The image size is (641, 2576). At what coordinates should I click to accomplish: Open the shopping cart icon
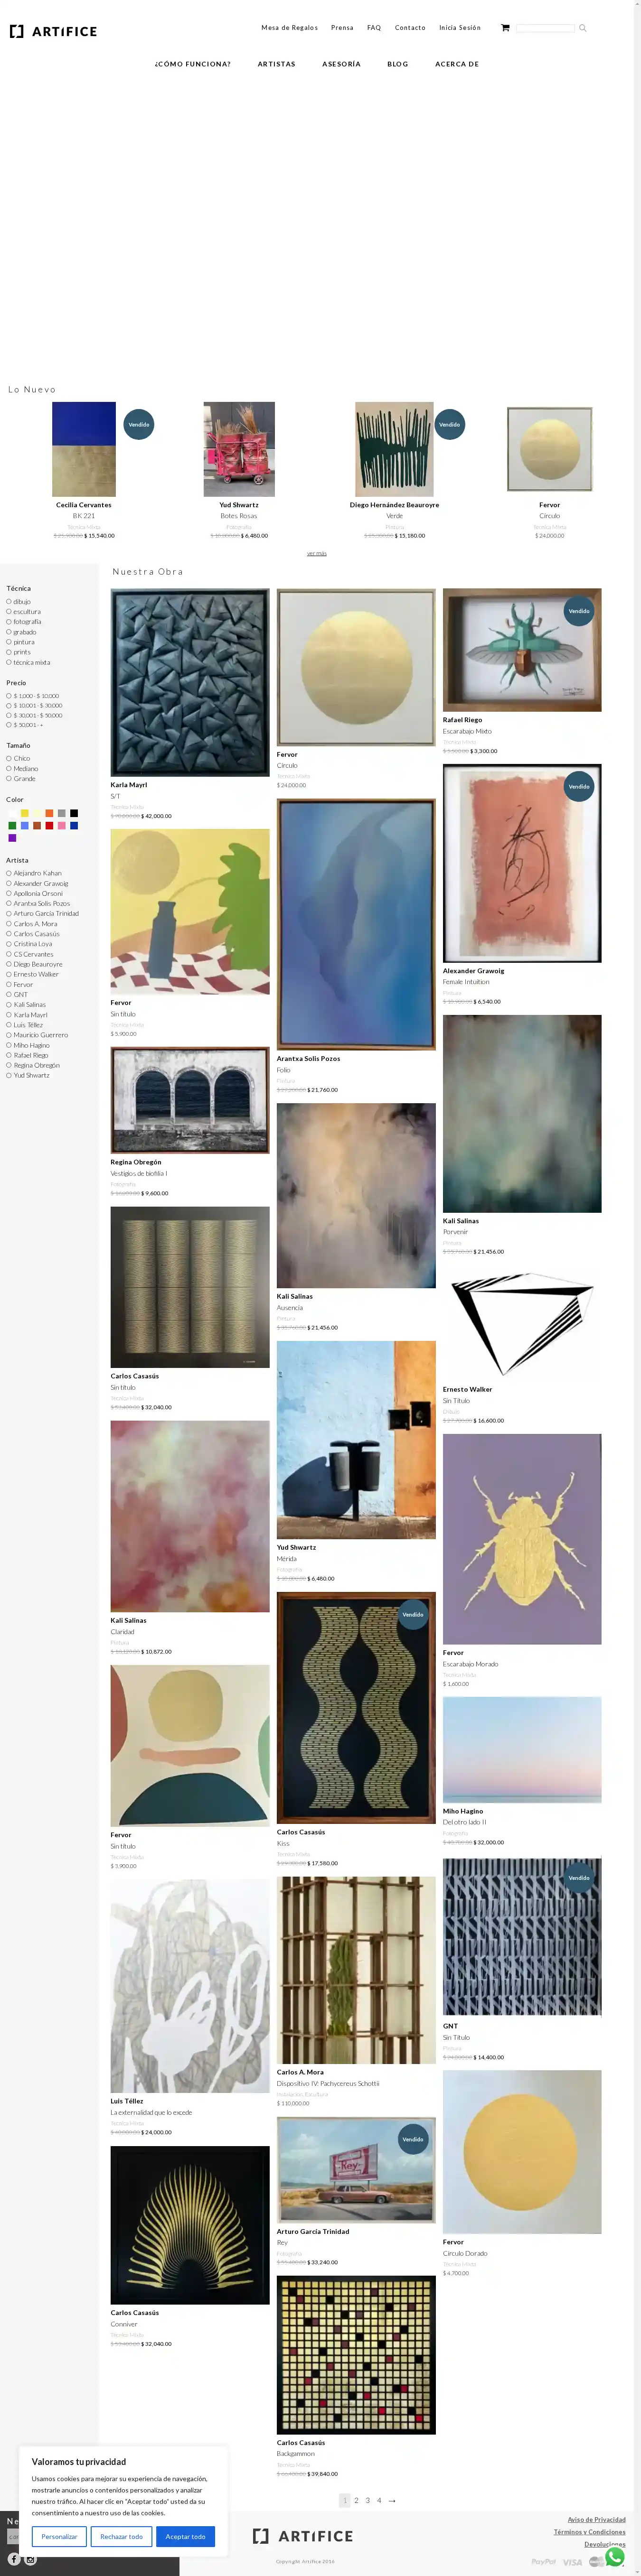[505, 28]
